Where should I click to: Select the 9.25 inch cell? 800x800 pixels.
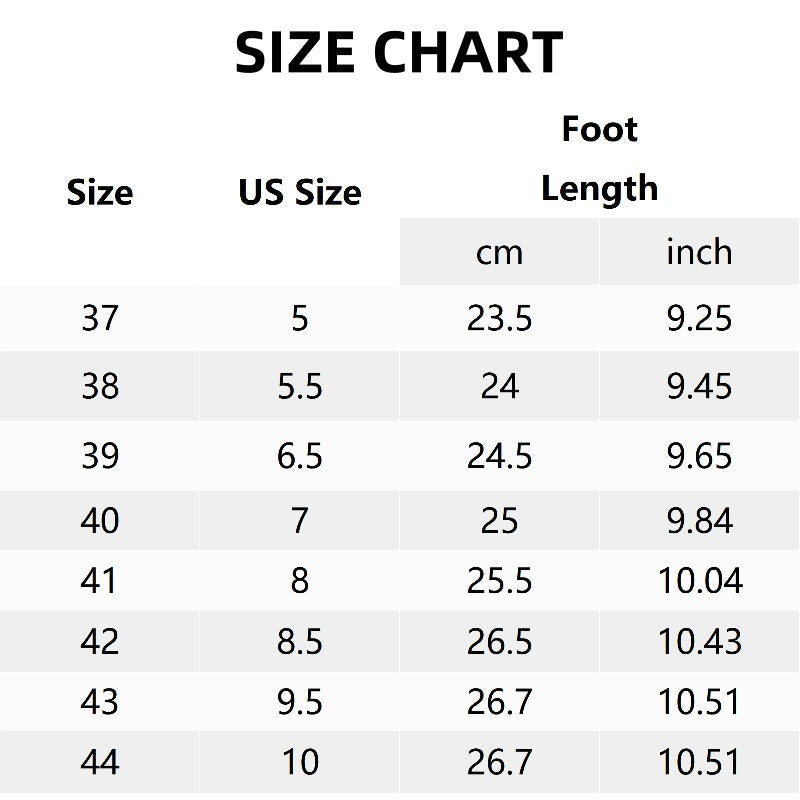pyautogui.click(x=699, y=319)
